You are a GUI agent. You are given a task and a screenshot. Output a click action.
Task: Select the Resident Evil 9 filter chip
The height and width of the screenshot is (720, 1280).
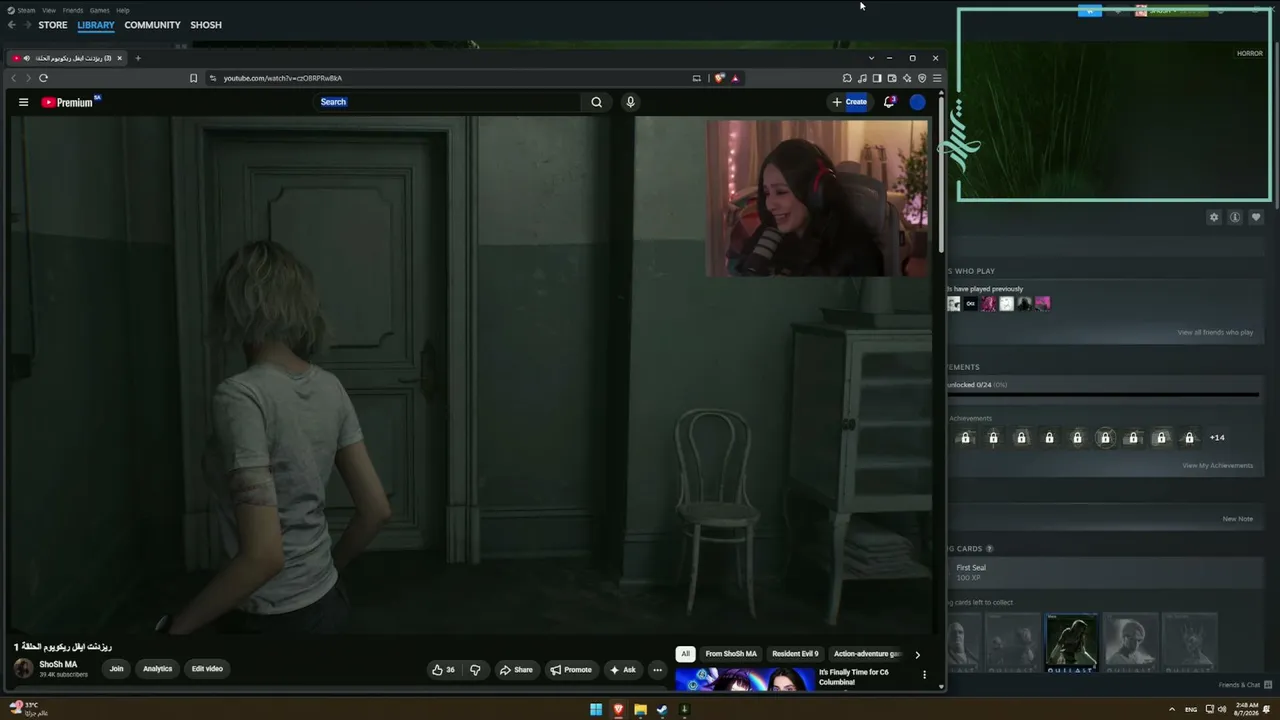click(x=795, y=654)
